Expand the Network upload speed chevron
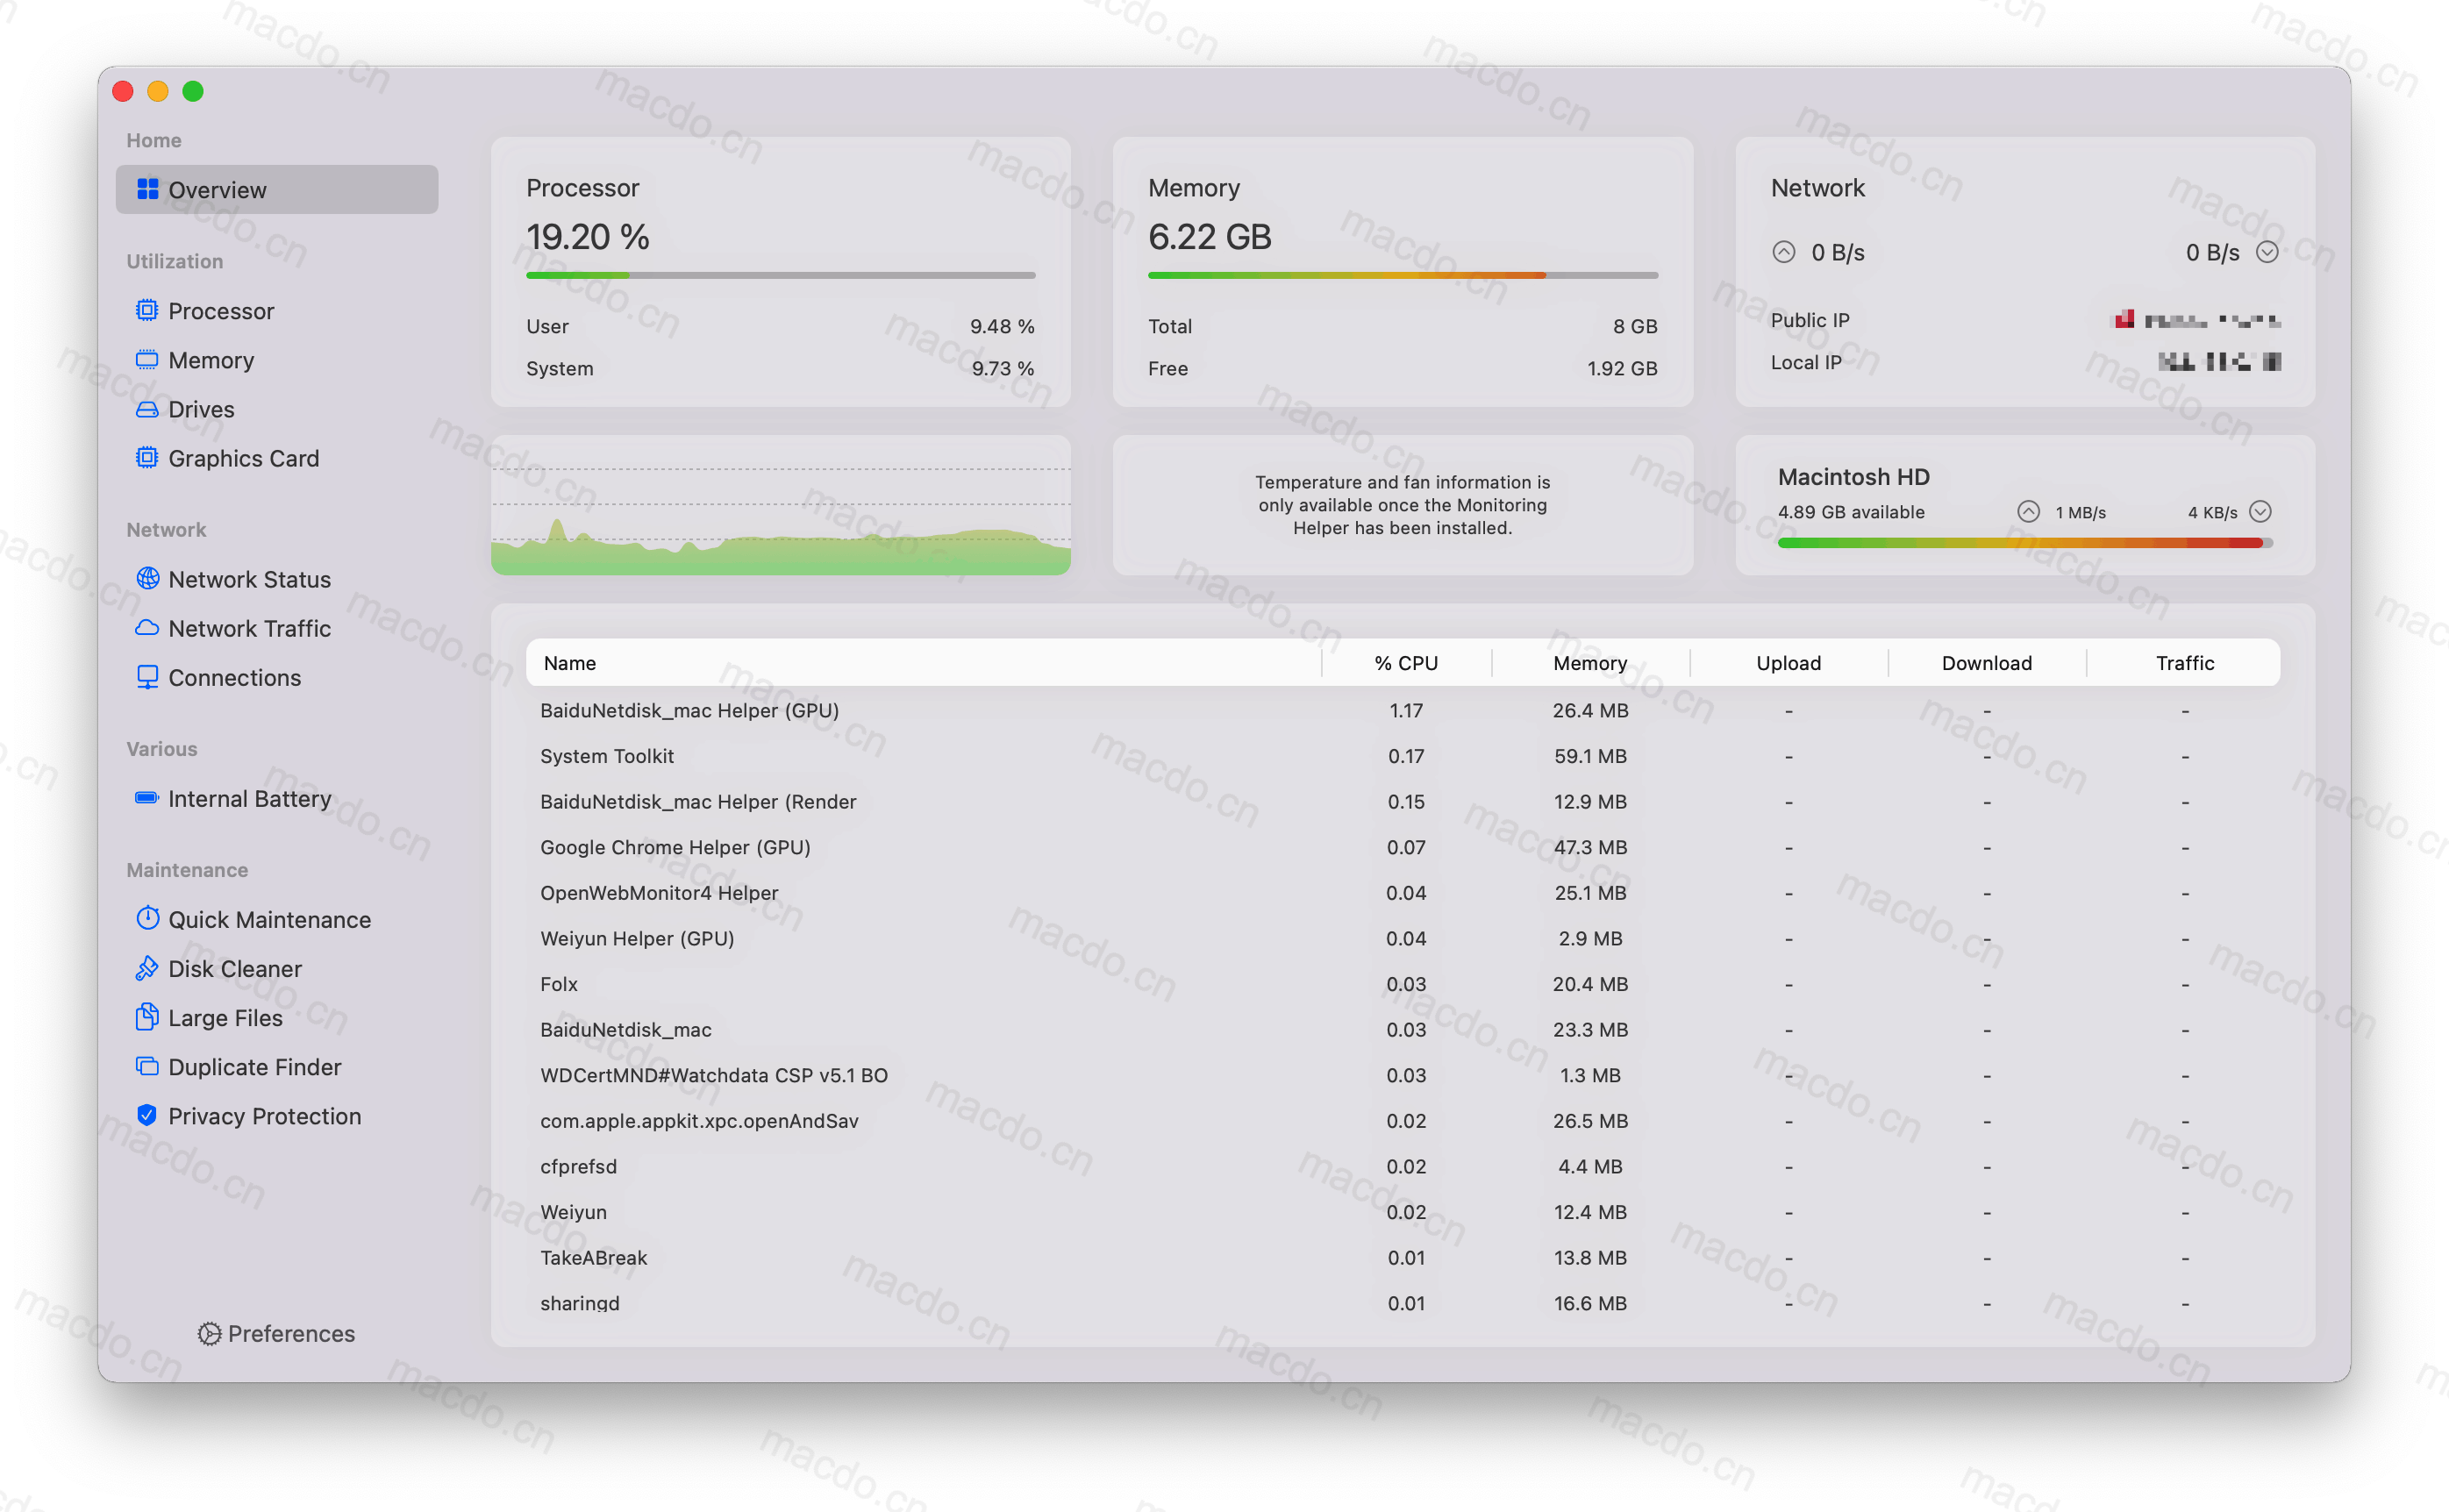 1783,252
